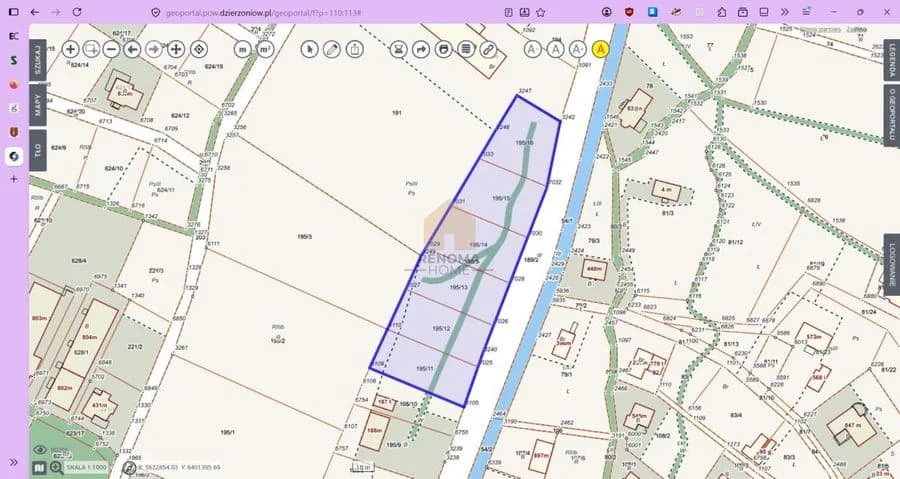Click building labeled 448m
The image size is (900, 479).
(x=594, y=269)
